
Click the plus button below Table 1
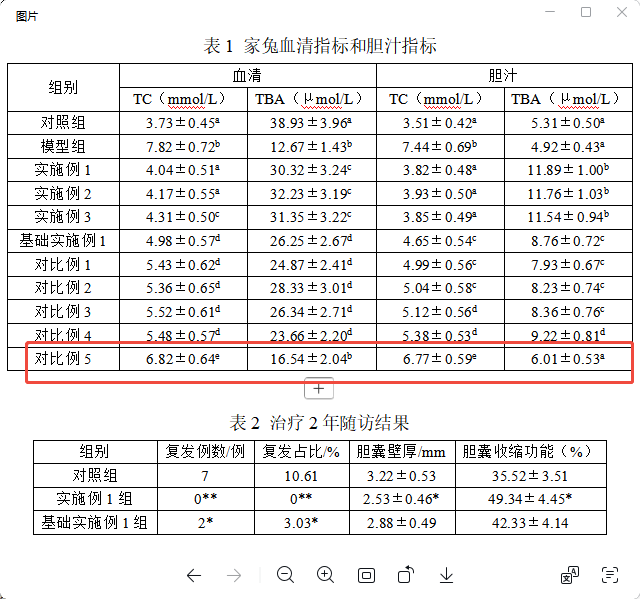[x=319, y=389]
